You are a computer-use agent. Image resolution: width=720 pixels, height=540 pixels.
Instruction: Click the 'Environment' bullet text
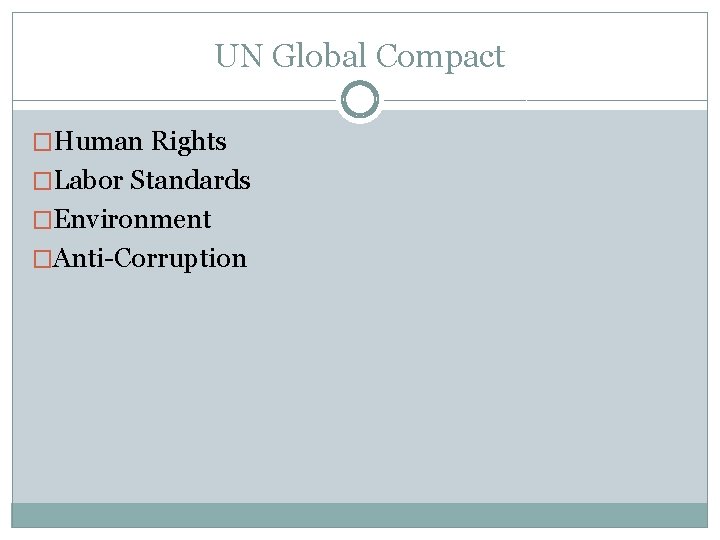pos(132,219)
